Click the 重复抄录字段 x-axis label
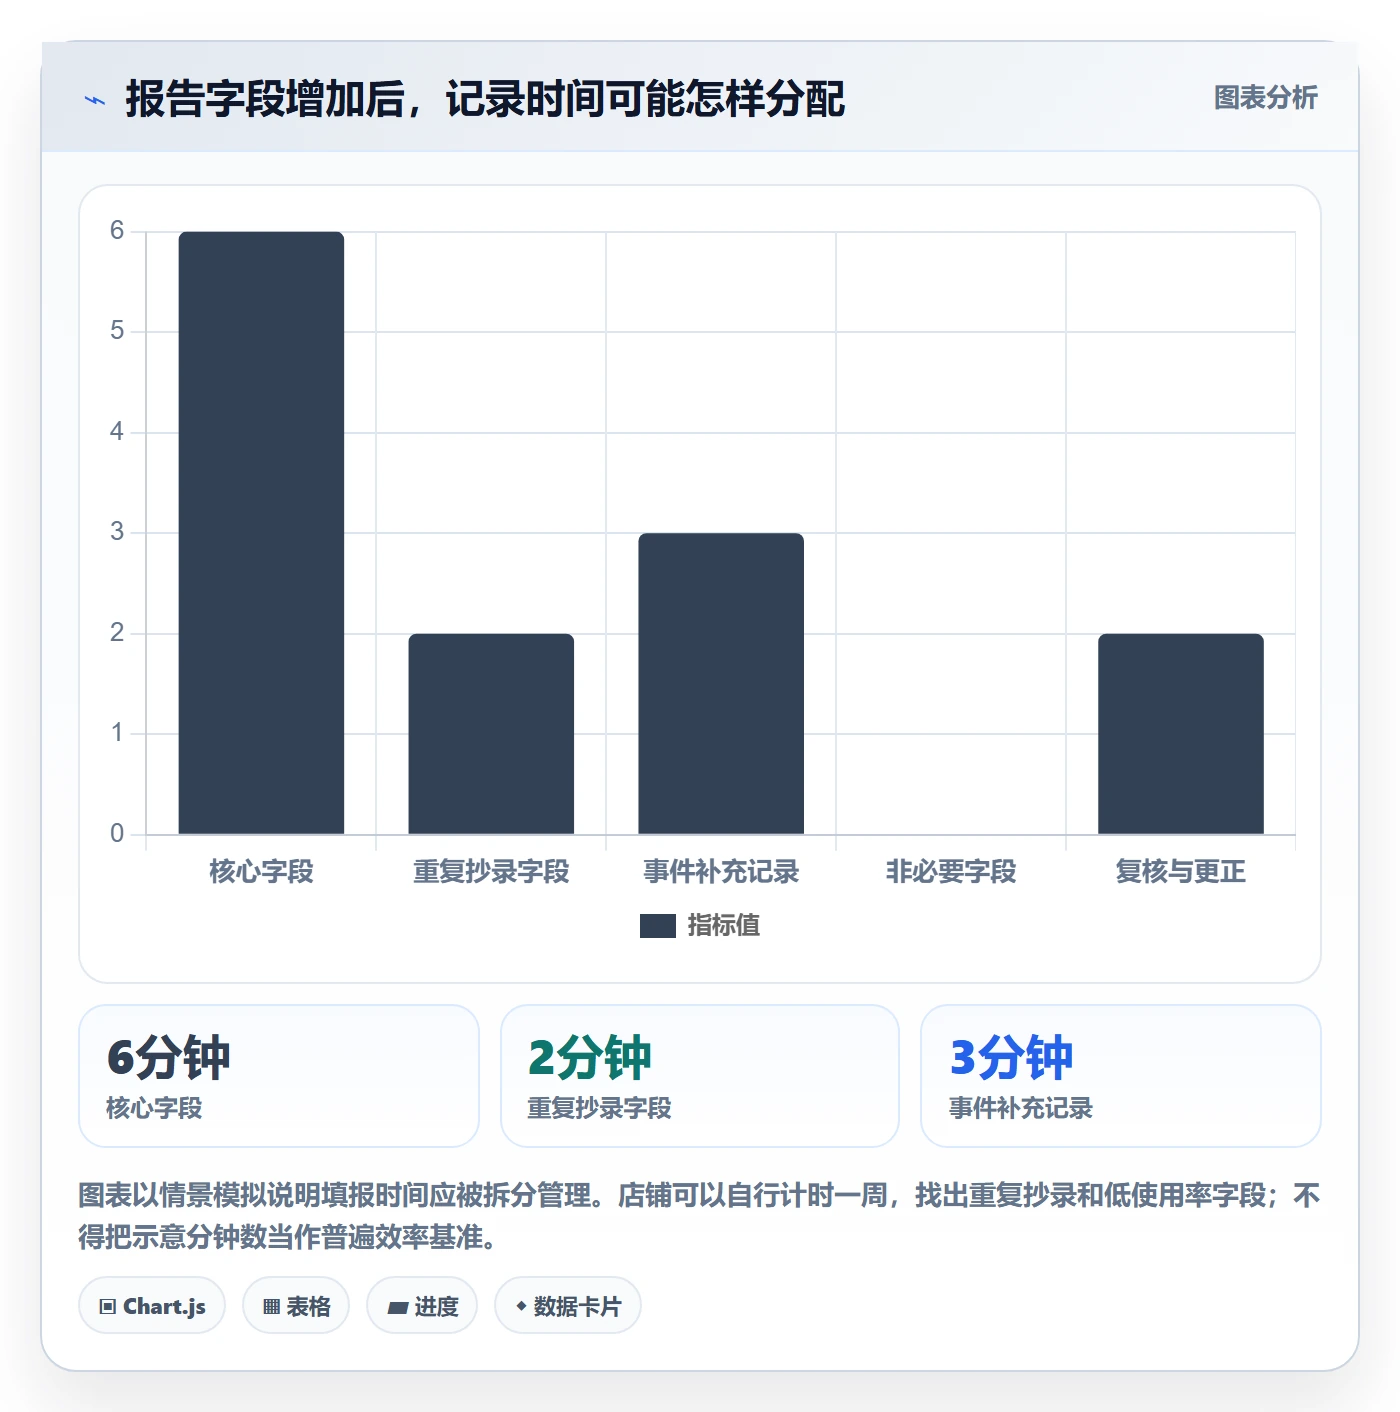The image size is (1400, 1412). [491, 872]
